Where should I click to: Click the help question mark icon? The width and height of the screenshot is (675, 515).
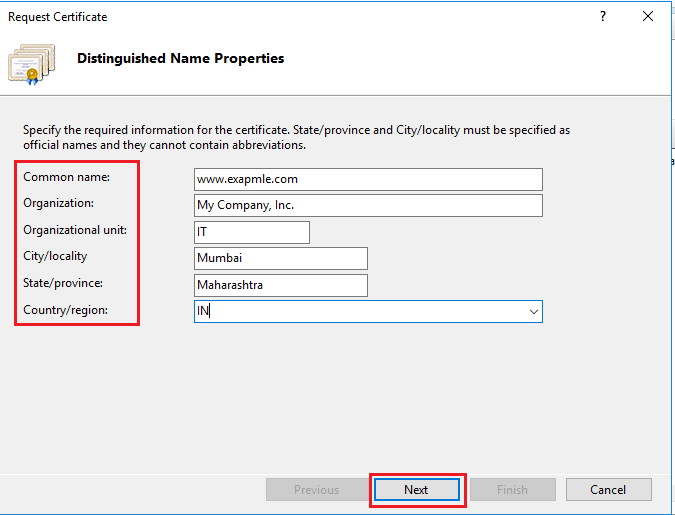tap(603, 16)
